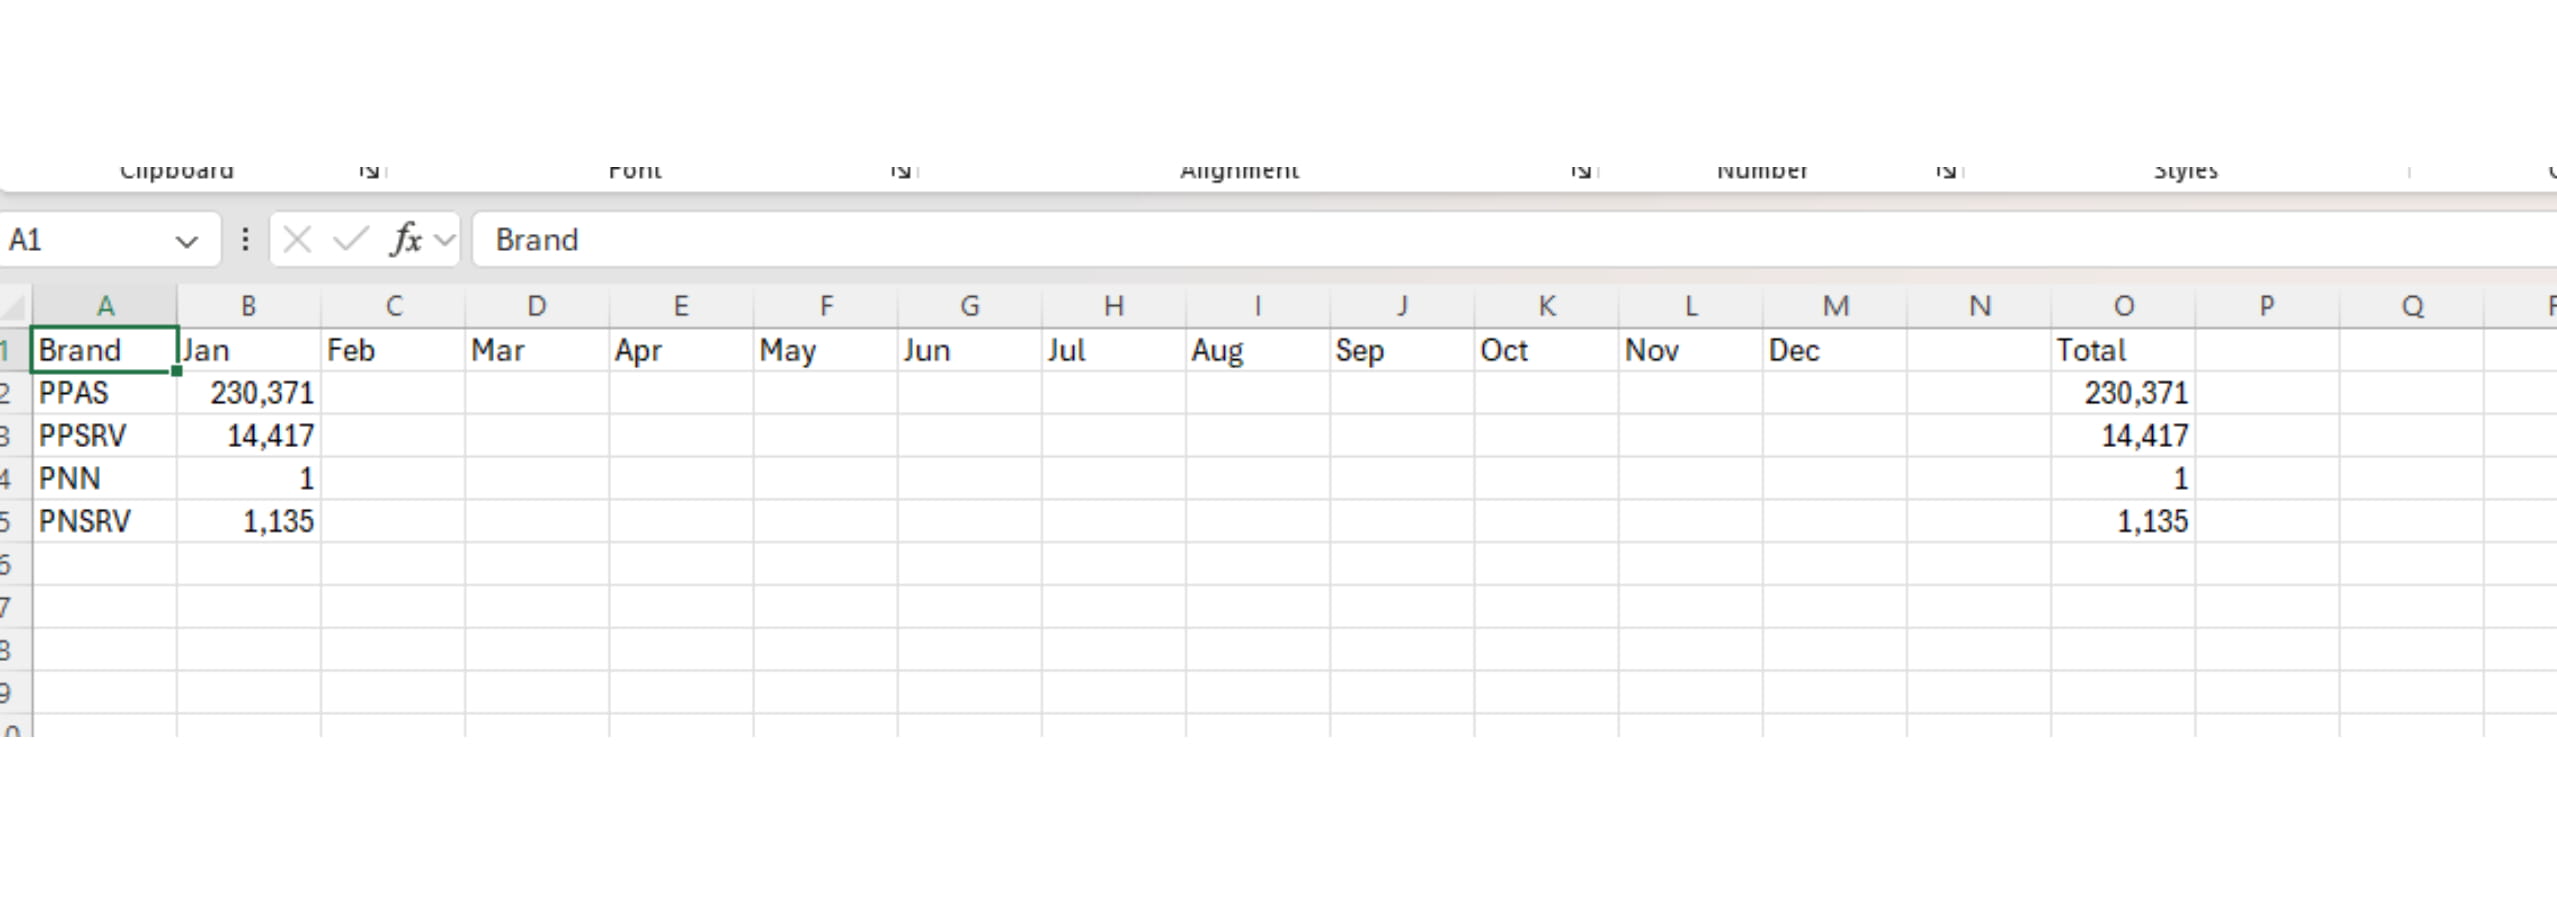Screen dimensions: 2557x904
Task: Click the Enter checkmark formula bar icon
Action: [x=350, y=240]
